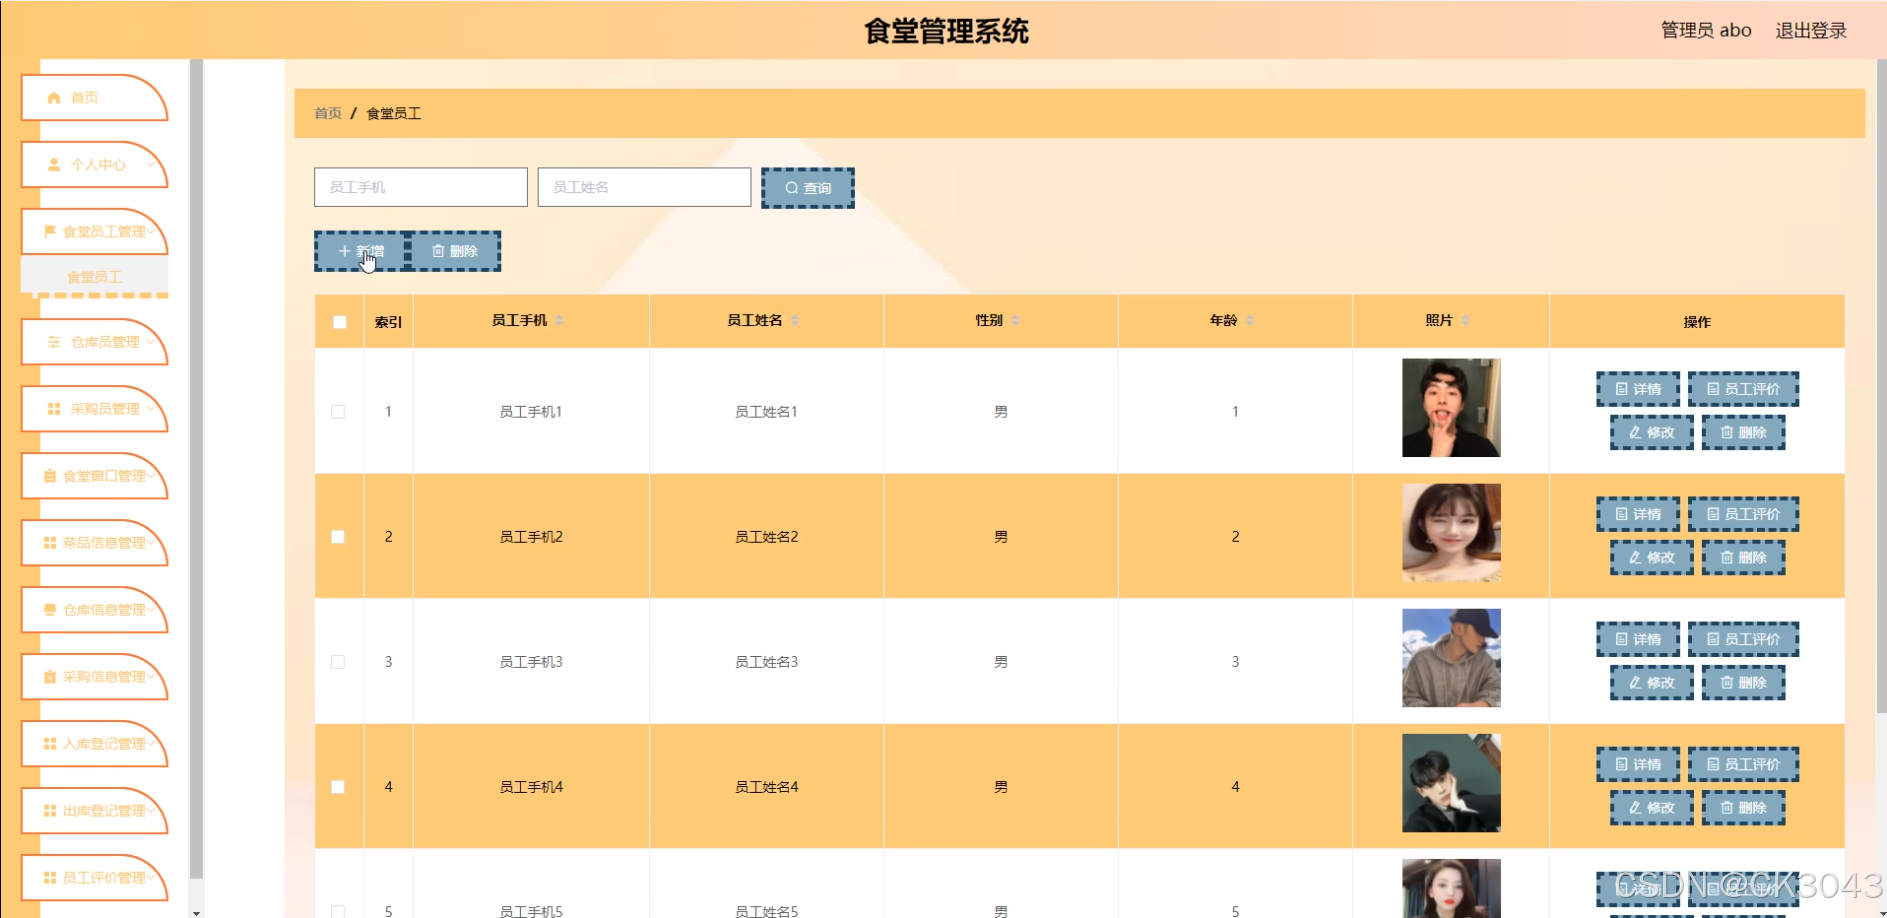The width and height of the screenshot is (1887, 918).
Task: Click the magnifier icon inside 查询 button
Action: 791,188
